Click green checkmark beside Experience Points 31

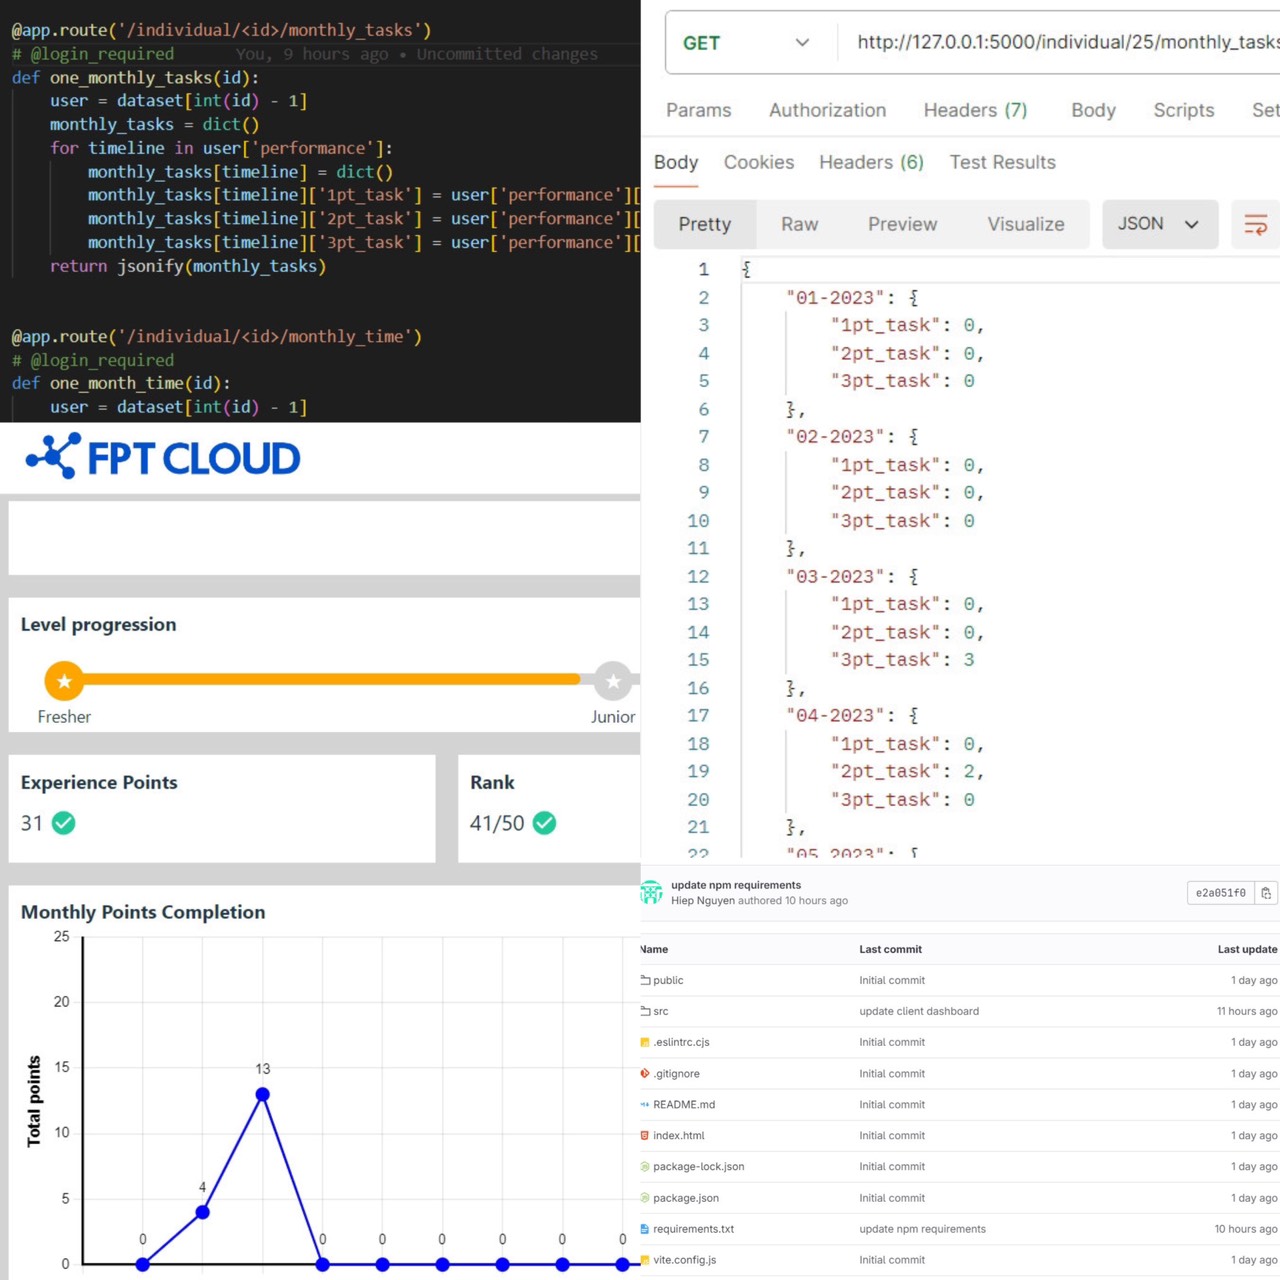pos(64,823)
